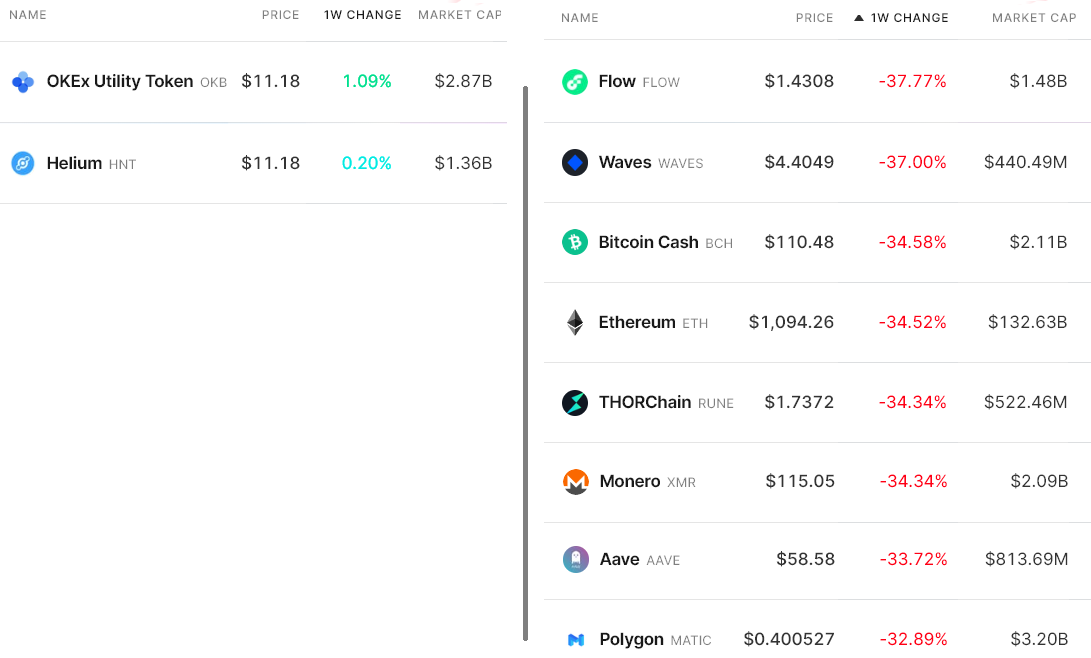Click the Bitcoin Cash green icon

[575, 242]
